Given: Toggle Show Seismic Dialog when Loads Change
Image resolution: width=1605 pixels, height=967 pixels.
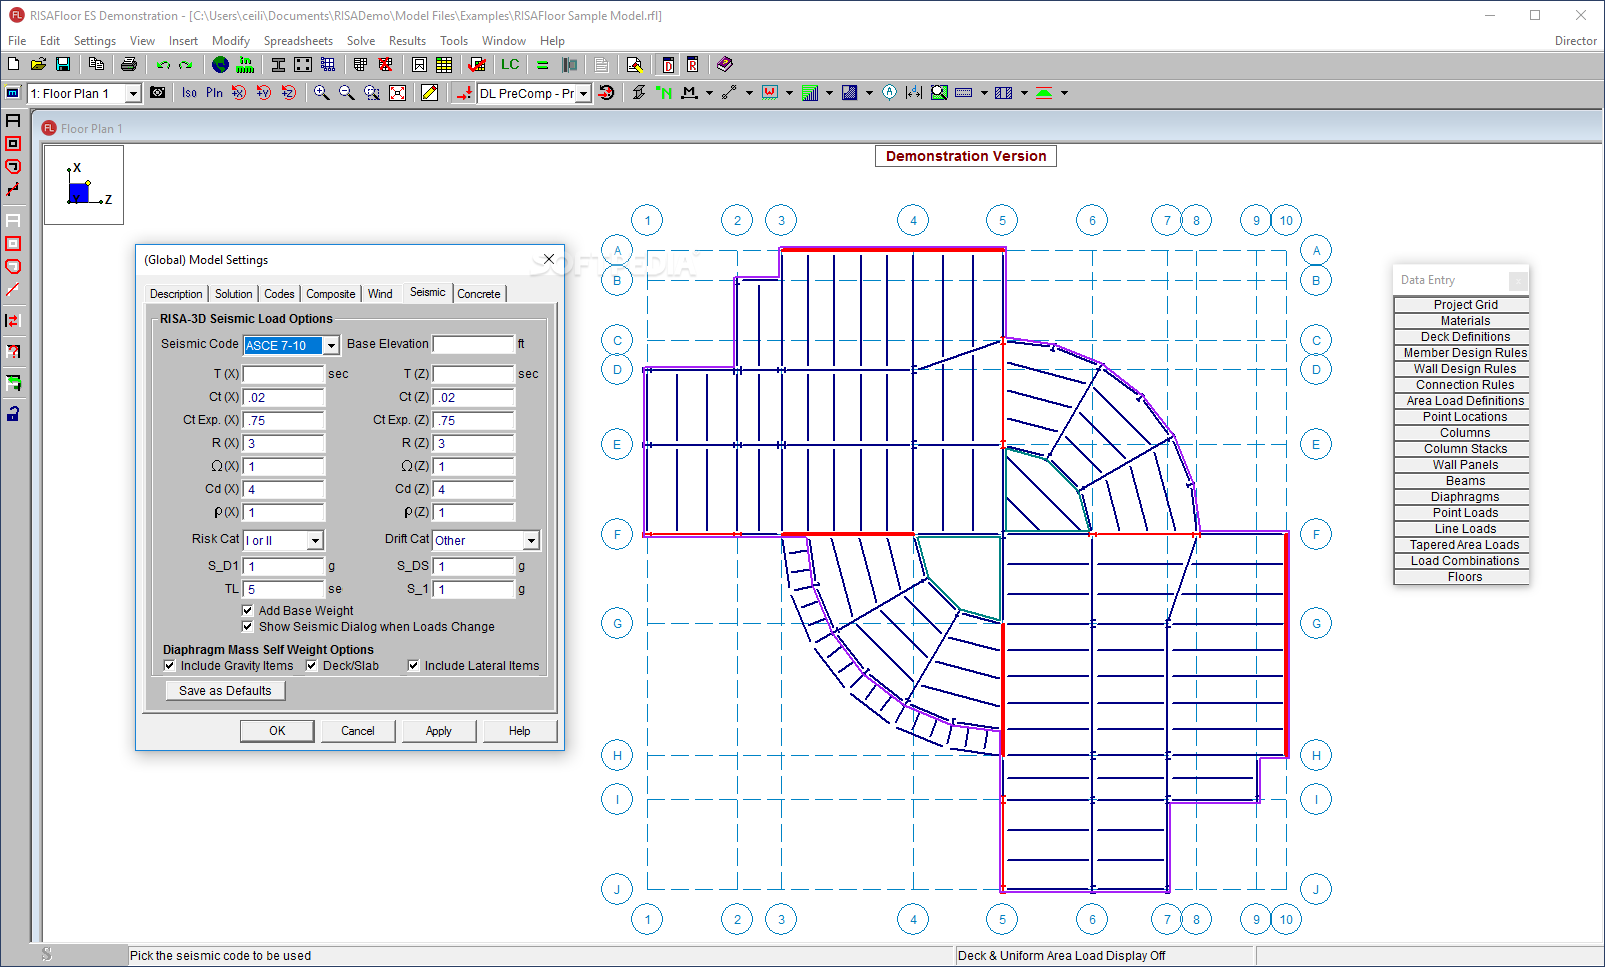Looking at the screenshot, I should pyautogui.click(x=247, y=626).
